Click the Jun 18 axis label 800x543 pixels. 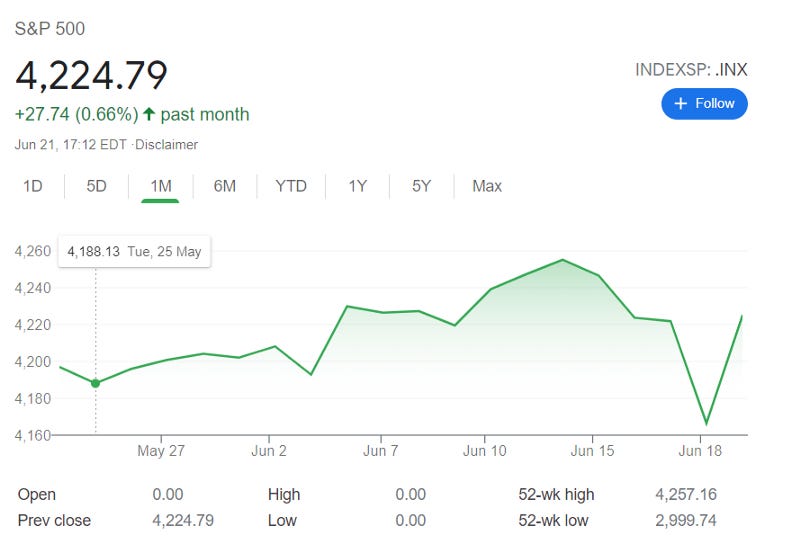pyautogui.click(x=700, y=451)
